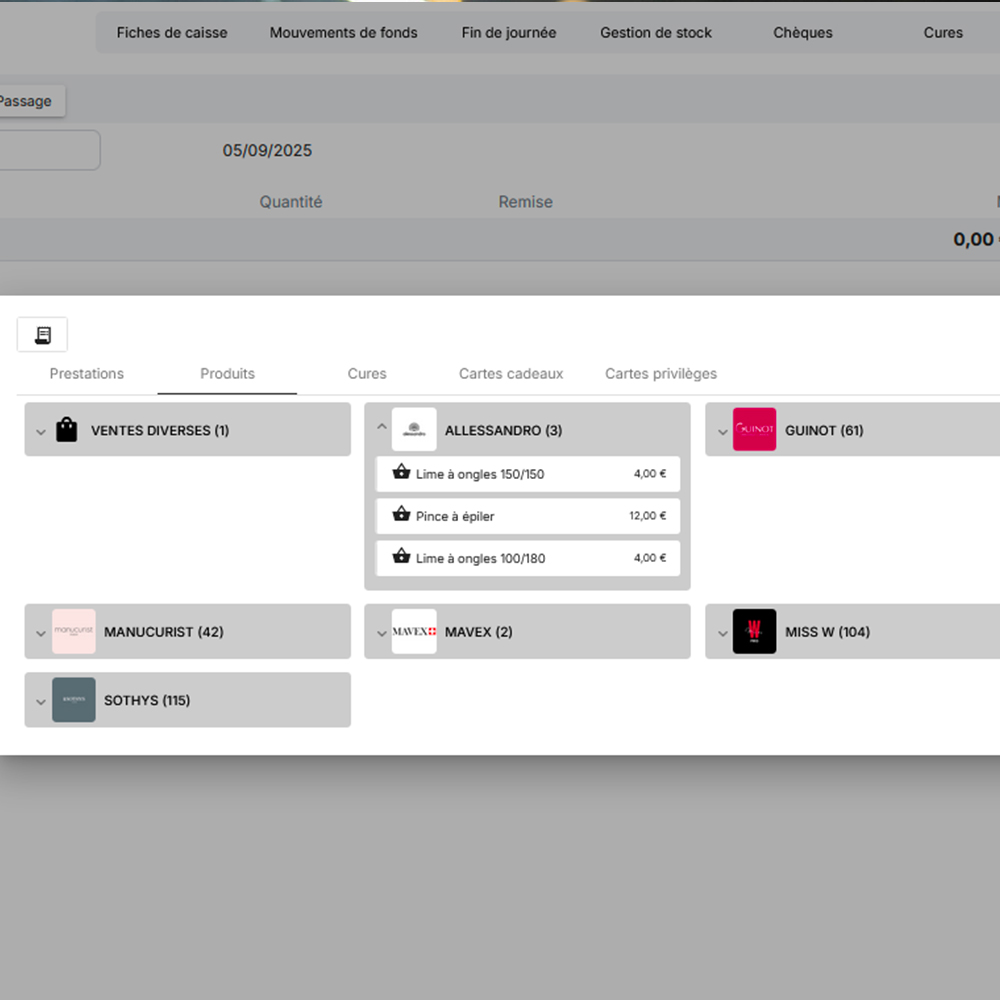Select the Mavex brand logo icon

414,631
